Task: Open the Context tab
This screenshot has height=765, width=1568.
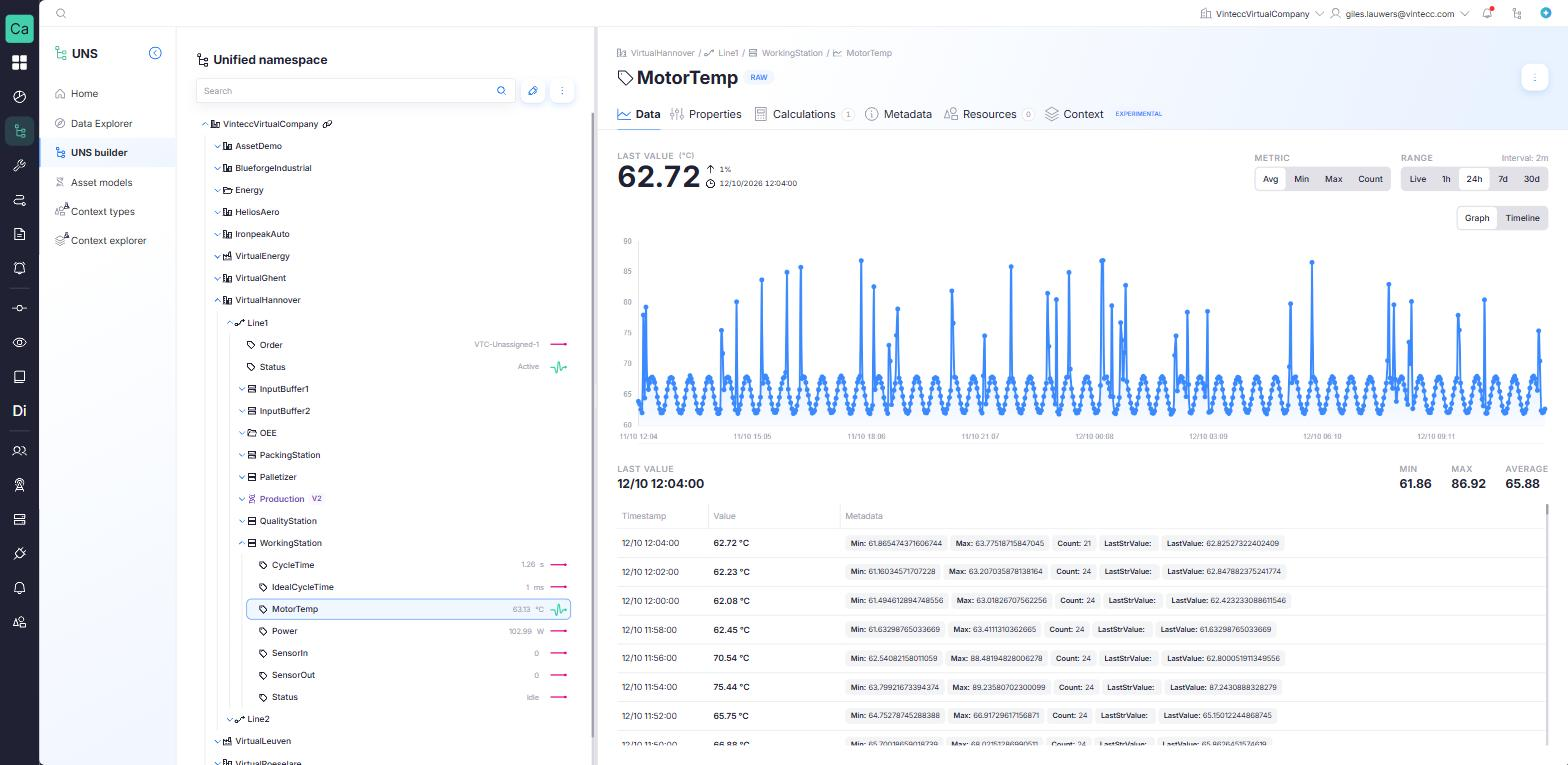Action: (x=1074, y=114)
